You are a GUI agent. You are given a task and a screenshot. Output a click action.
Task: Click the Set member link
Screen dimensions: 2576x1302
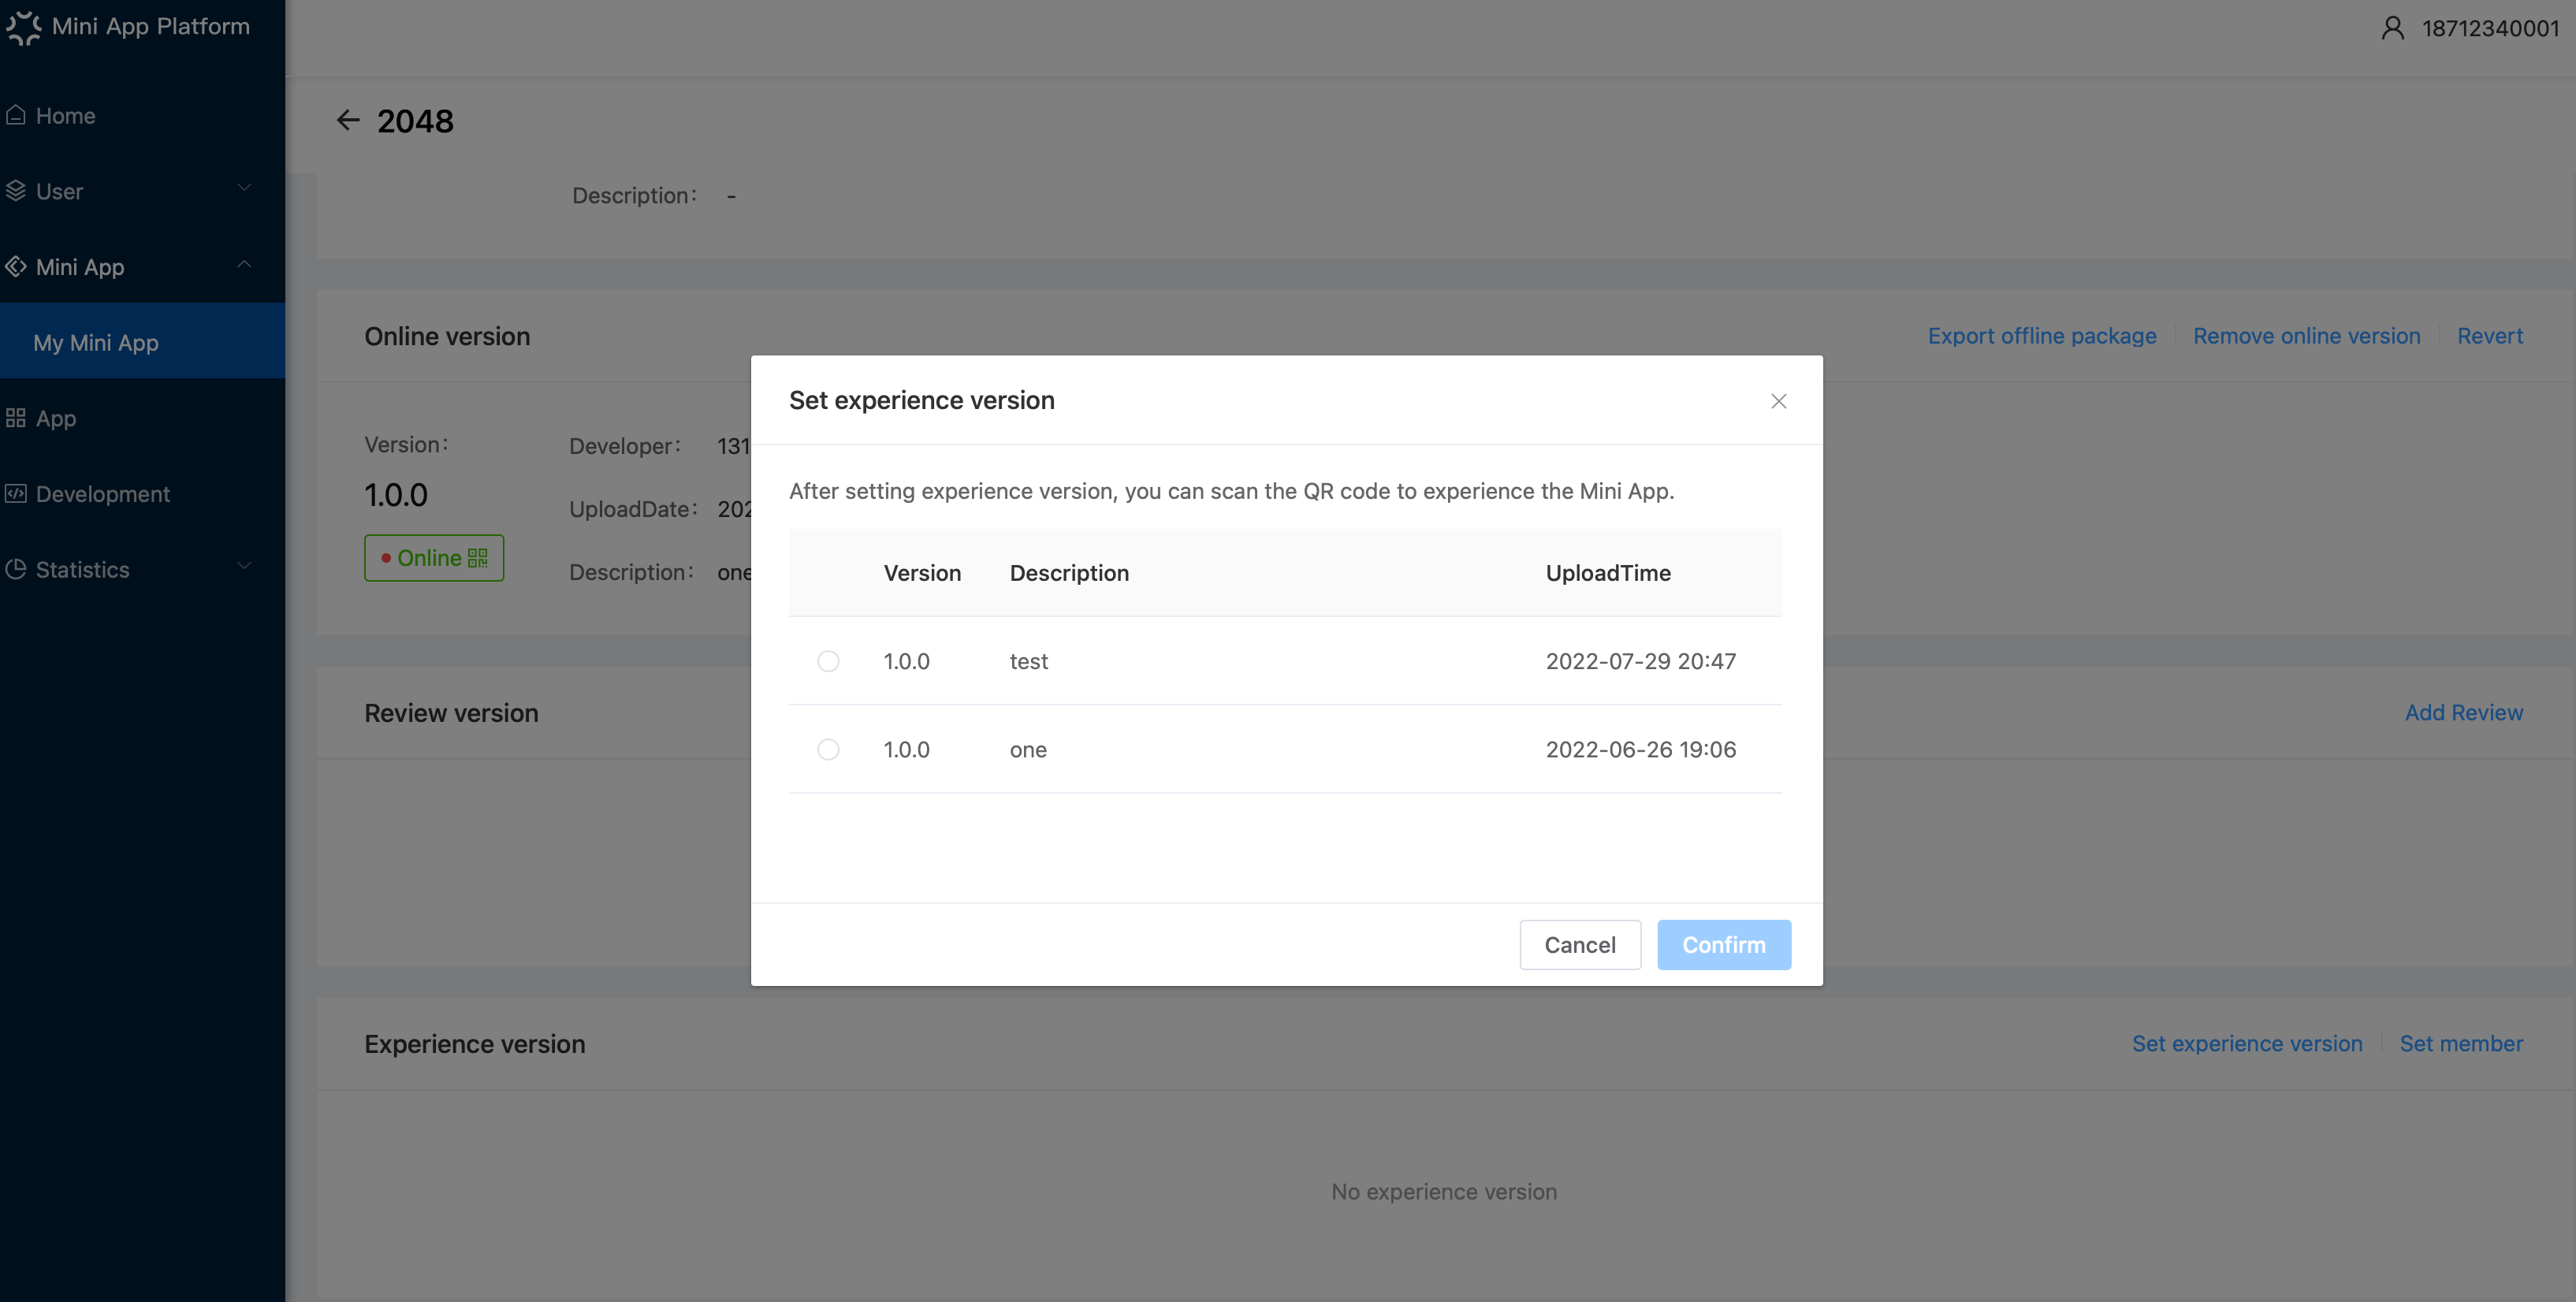(2461, 1043)
